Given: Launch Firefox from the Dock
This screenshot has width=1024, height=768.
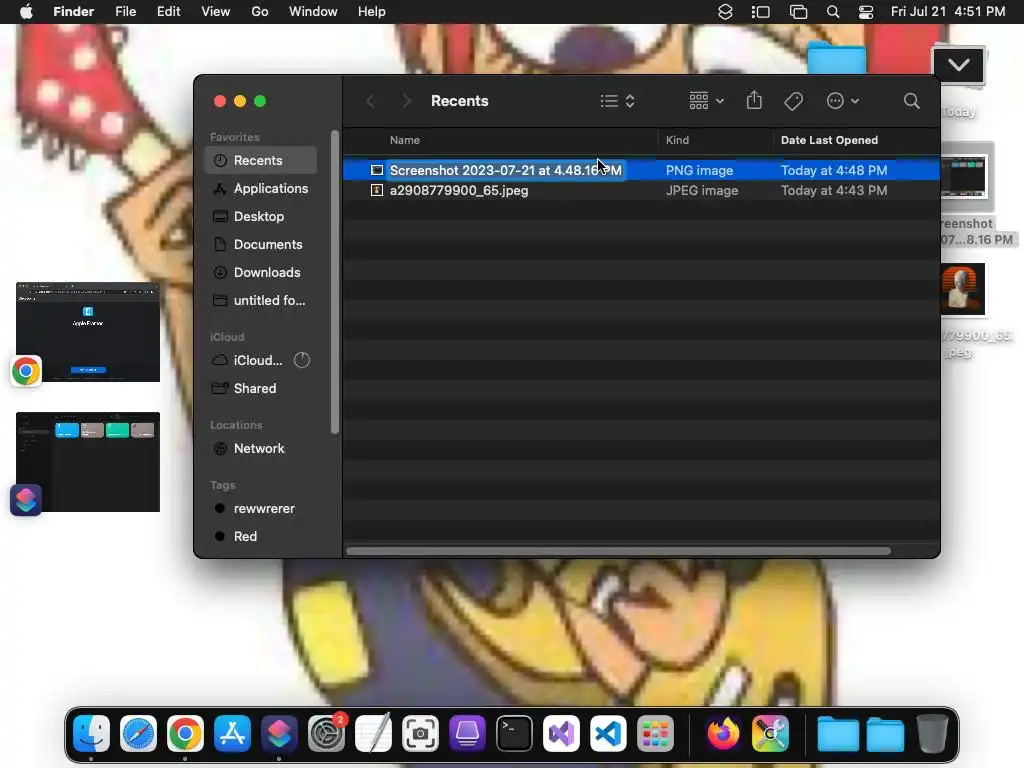Looking at the screenshot, I should pyautogui.click(x=723, y=733).
